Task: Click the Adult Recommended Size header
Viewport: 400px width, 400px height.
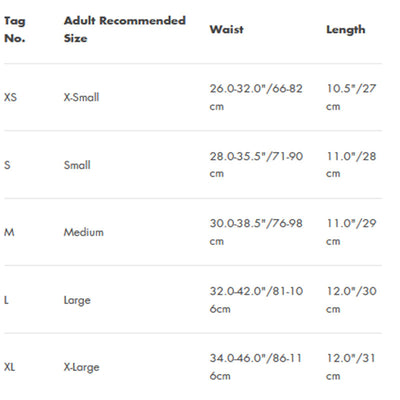Action: [125, 29]
